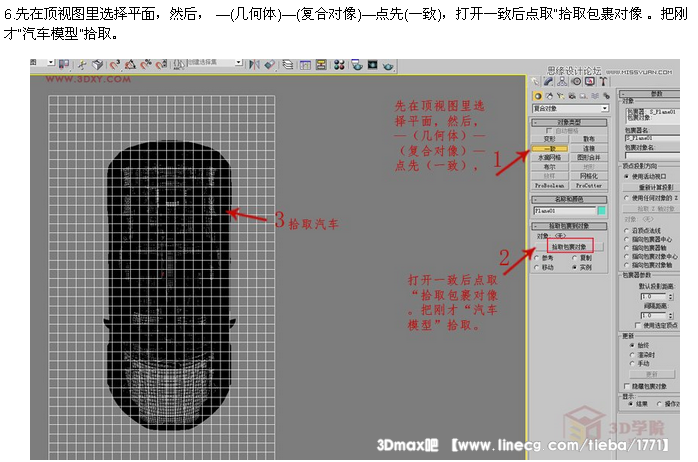Click the Align tool icon
This screenshot has width=698, height=462.
(270, 65)
